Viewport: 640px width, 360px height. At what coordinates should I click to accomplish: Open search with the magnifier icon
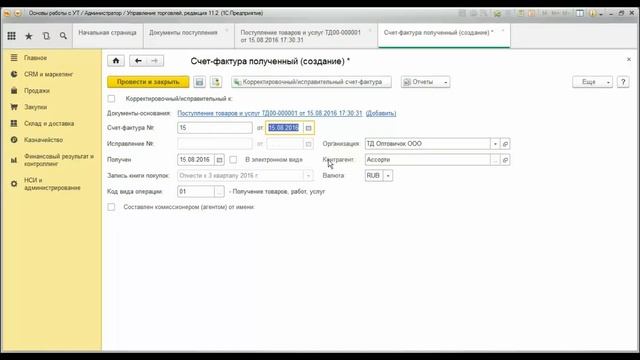click(x=63, y=36)
